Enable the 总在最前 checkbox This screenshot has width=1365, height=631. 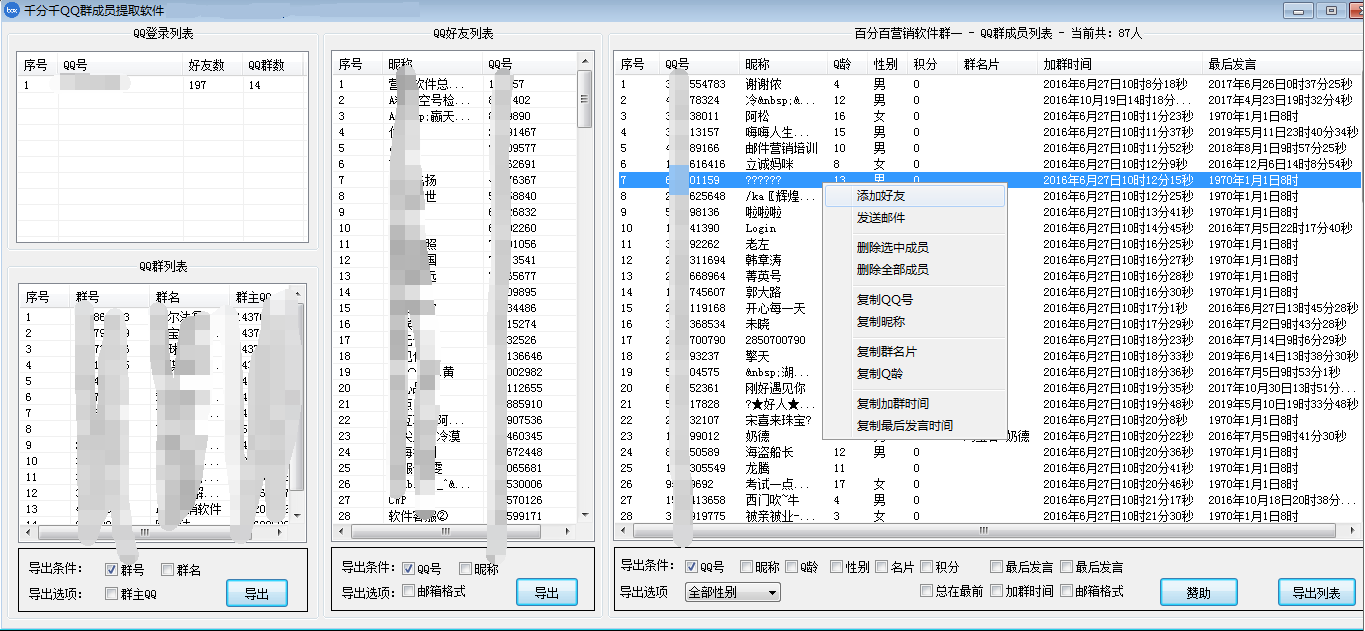pos(926,591)
